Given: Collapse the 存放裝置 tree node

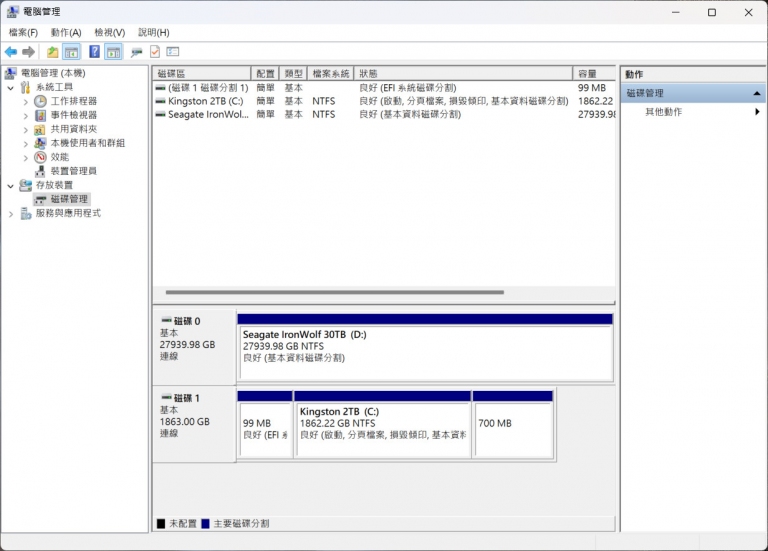Looking at the screenshot, I should [11, 186].
